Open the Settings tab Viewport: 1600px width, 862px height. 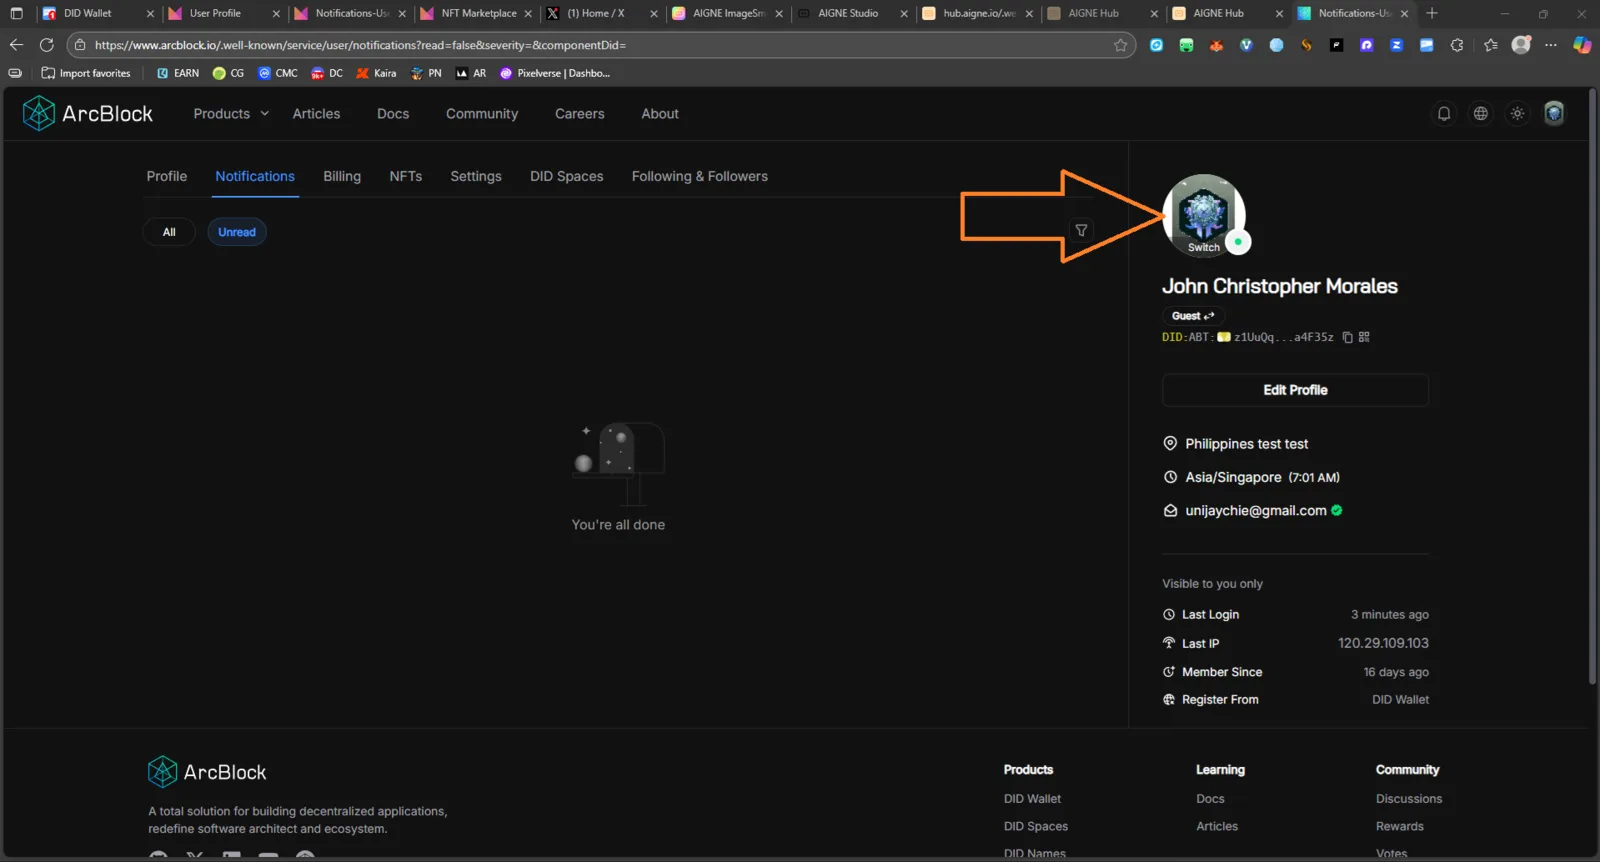click(476, 176)
